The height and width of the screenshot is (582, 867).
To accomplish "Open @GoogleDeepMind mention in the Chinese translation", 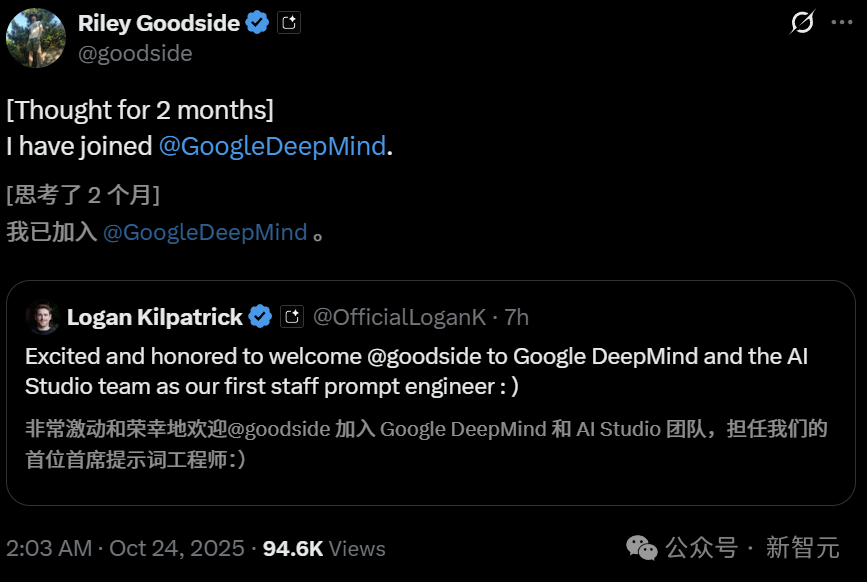I will (x=205, y=233).
